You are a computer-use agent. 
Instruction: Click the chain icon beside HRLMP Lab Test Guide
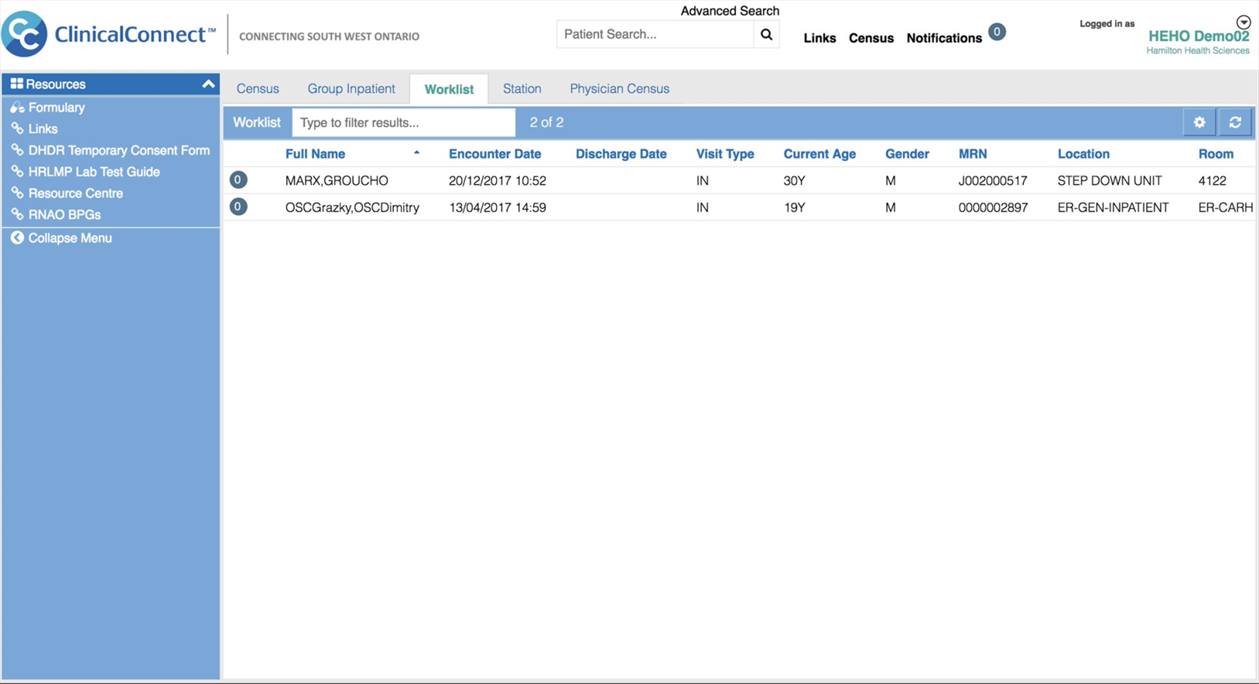click(17, 171)
